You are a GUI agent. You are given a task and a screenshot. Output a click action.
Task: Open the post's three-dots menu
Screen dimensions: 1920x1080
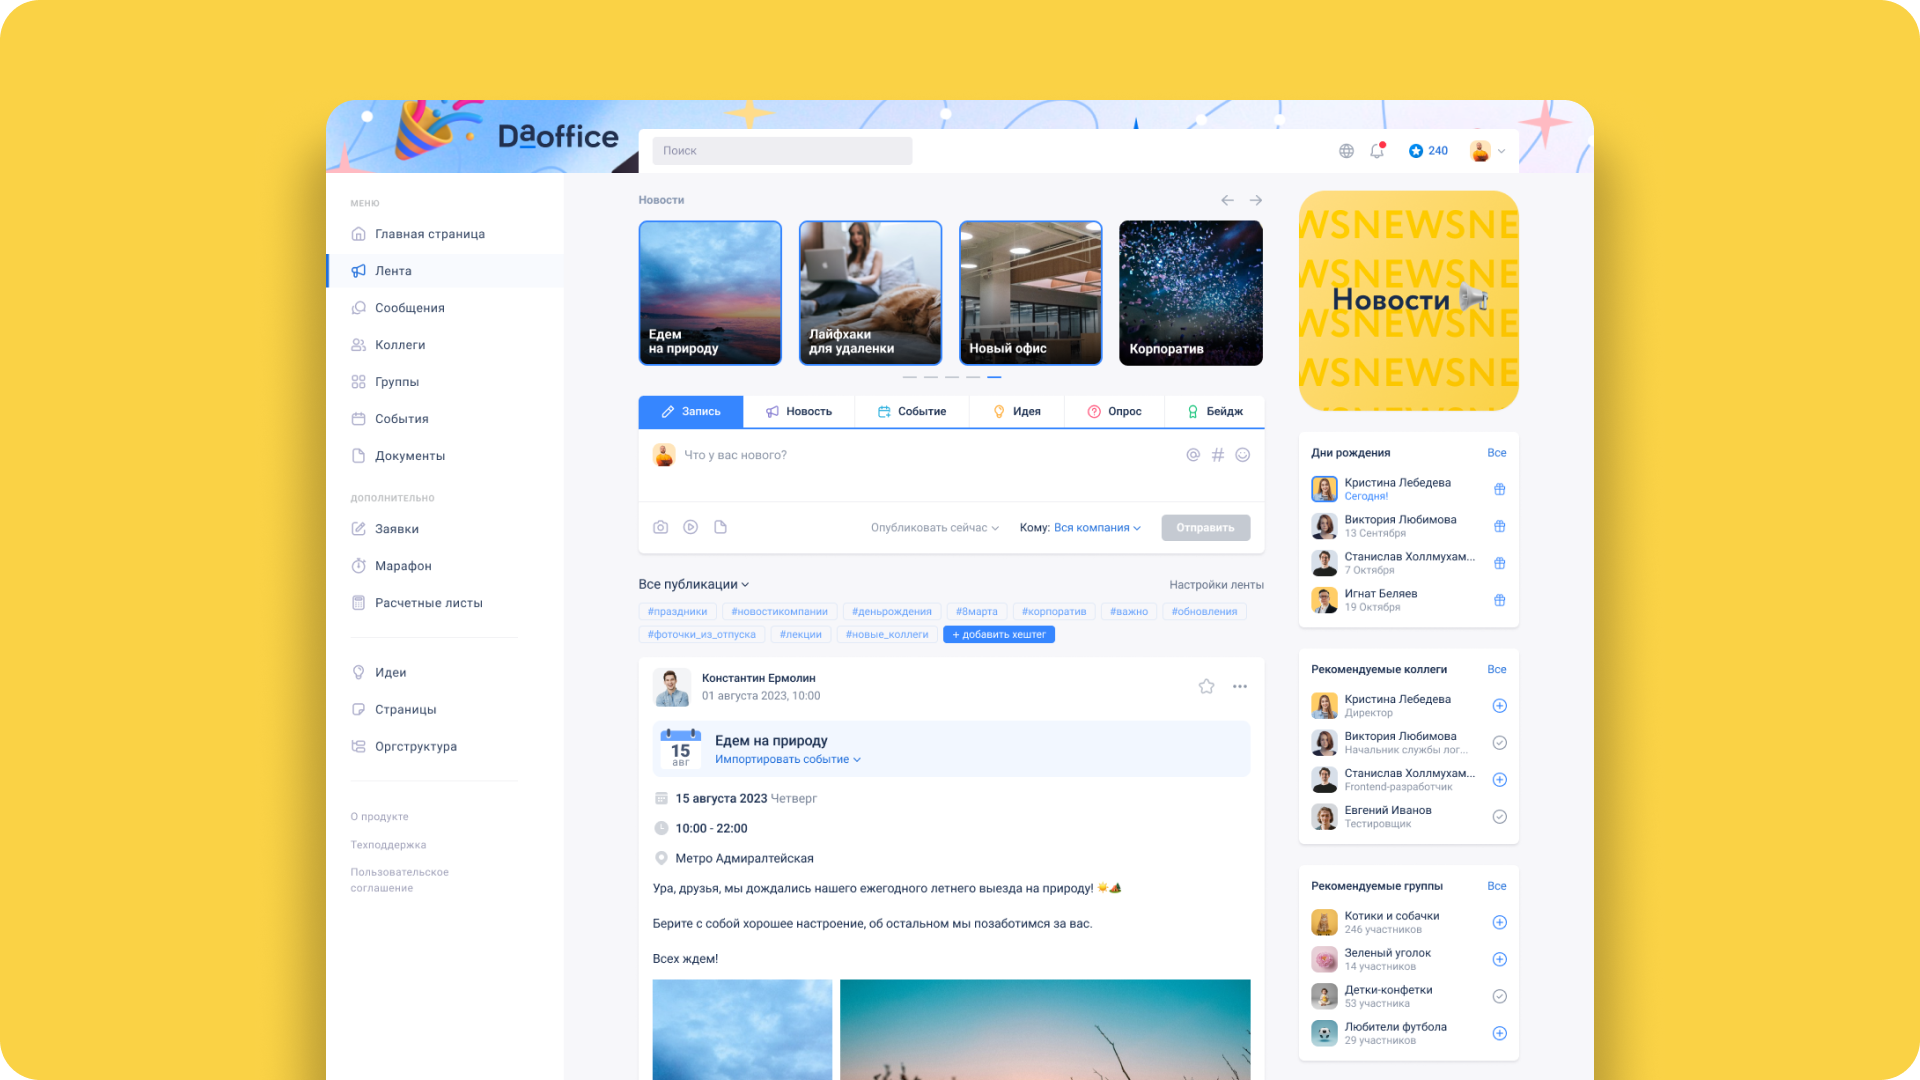1239,686
